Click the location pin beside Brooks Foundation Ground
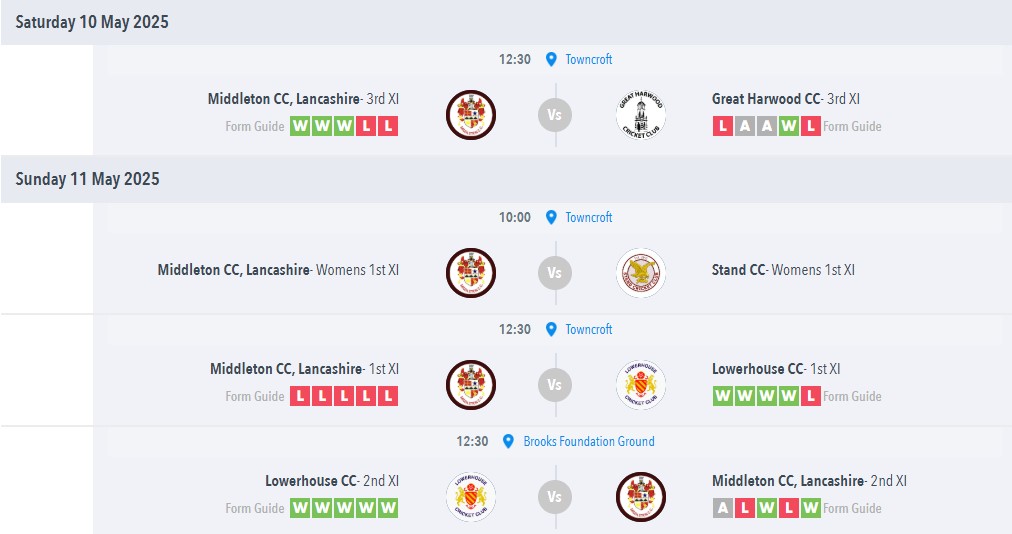 508,441
